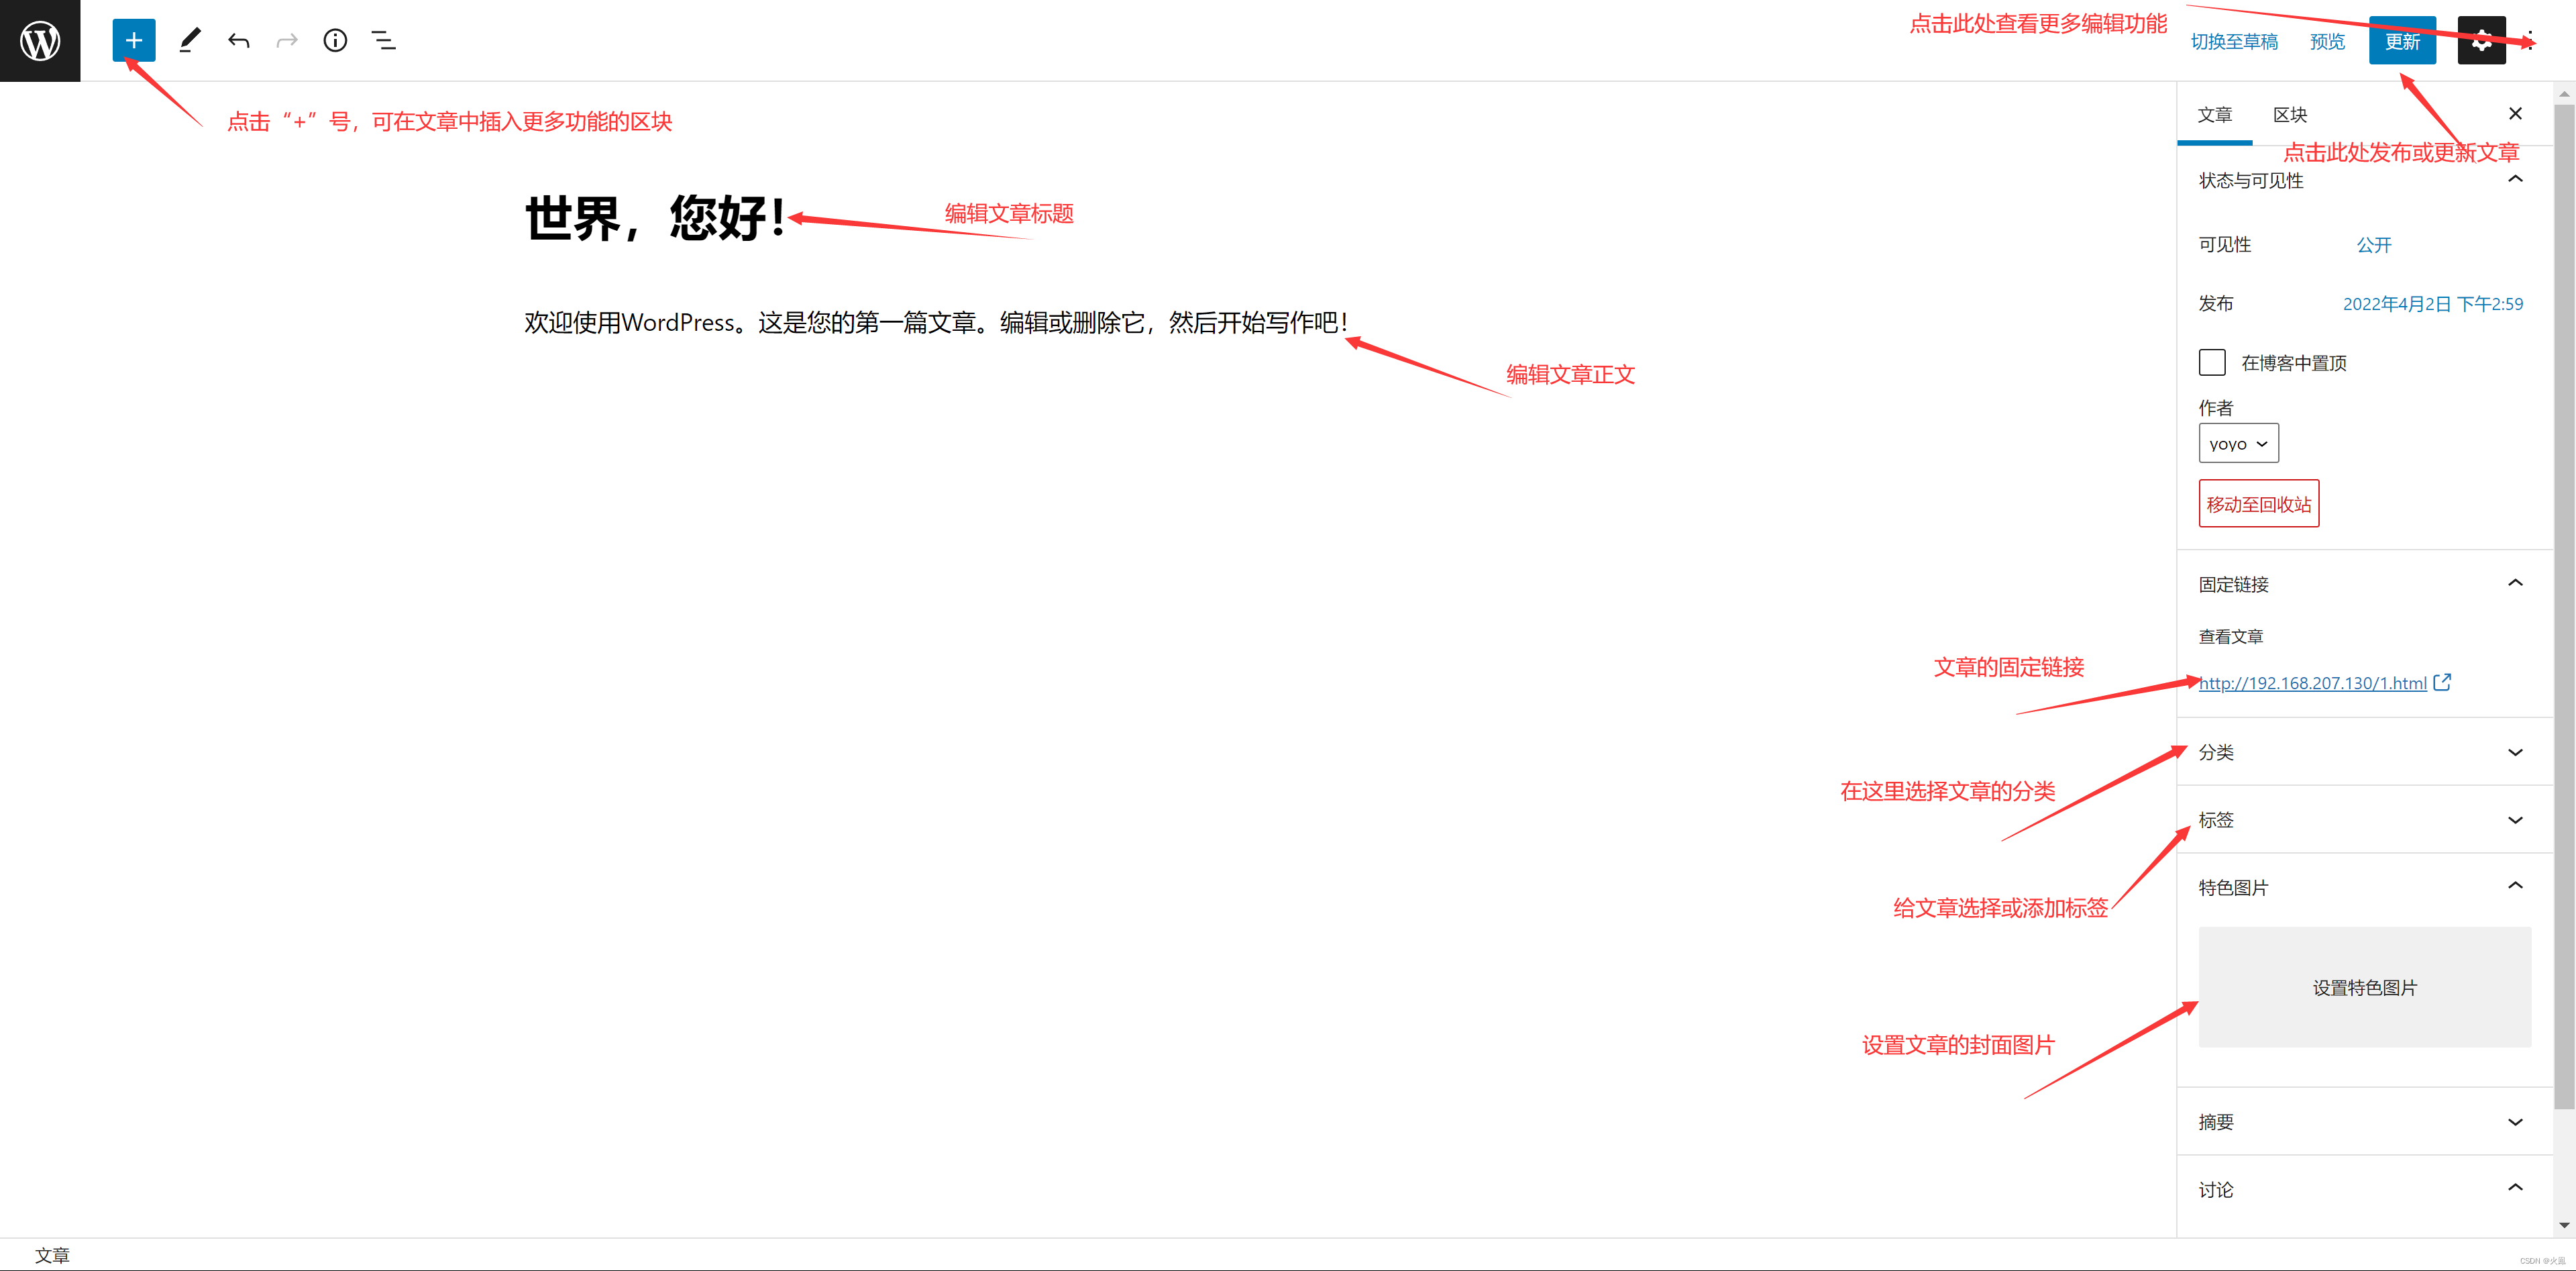Switch to the 文章 sidebar tab
The image size is (2576, 1271).
tap(2214, 115)
